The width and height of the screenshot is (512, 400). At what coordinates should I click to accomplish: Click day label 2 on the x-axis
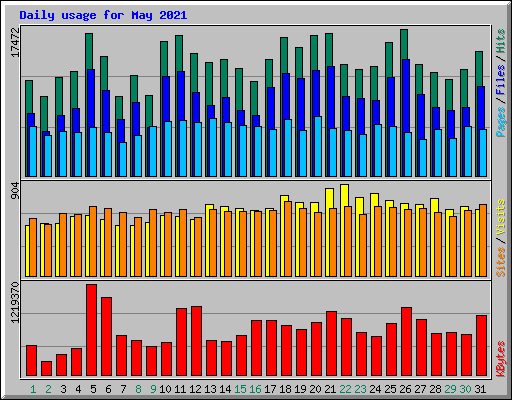pos(48,389)
